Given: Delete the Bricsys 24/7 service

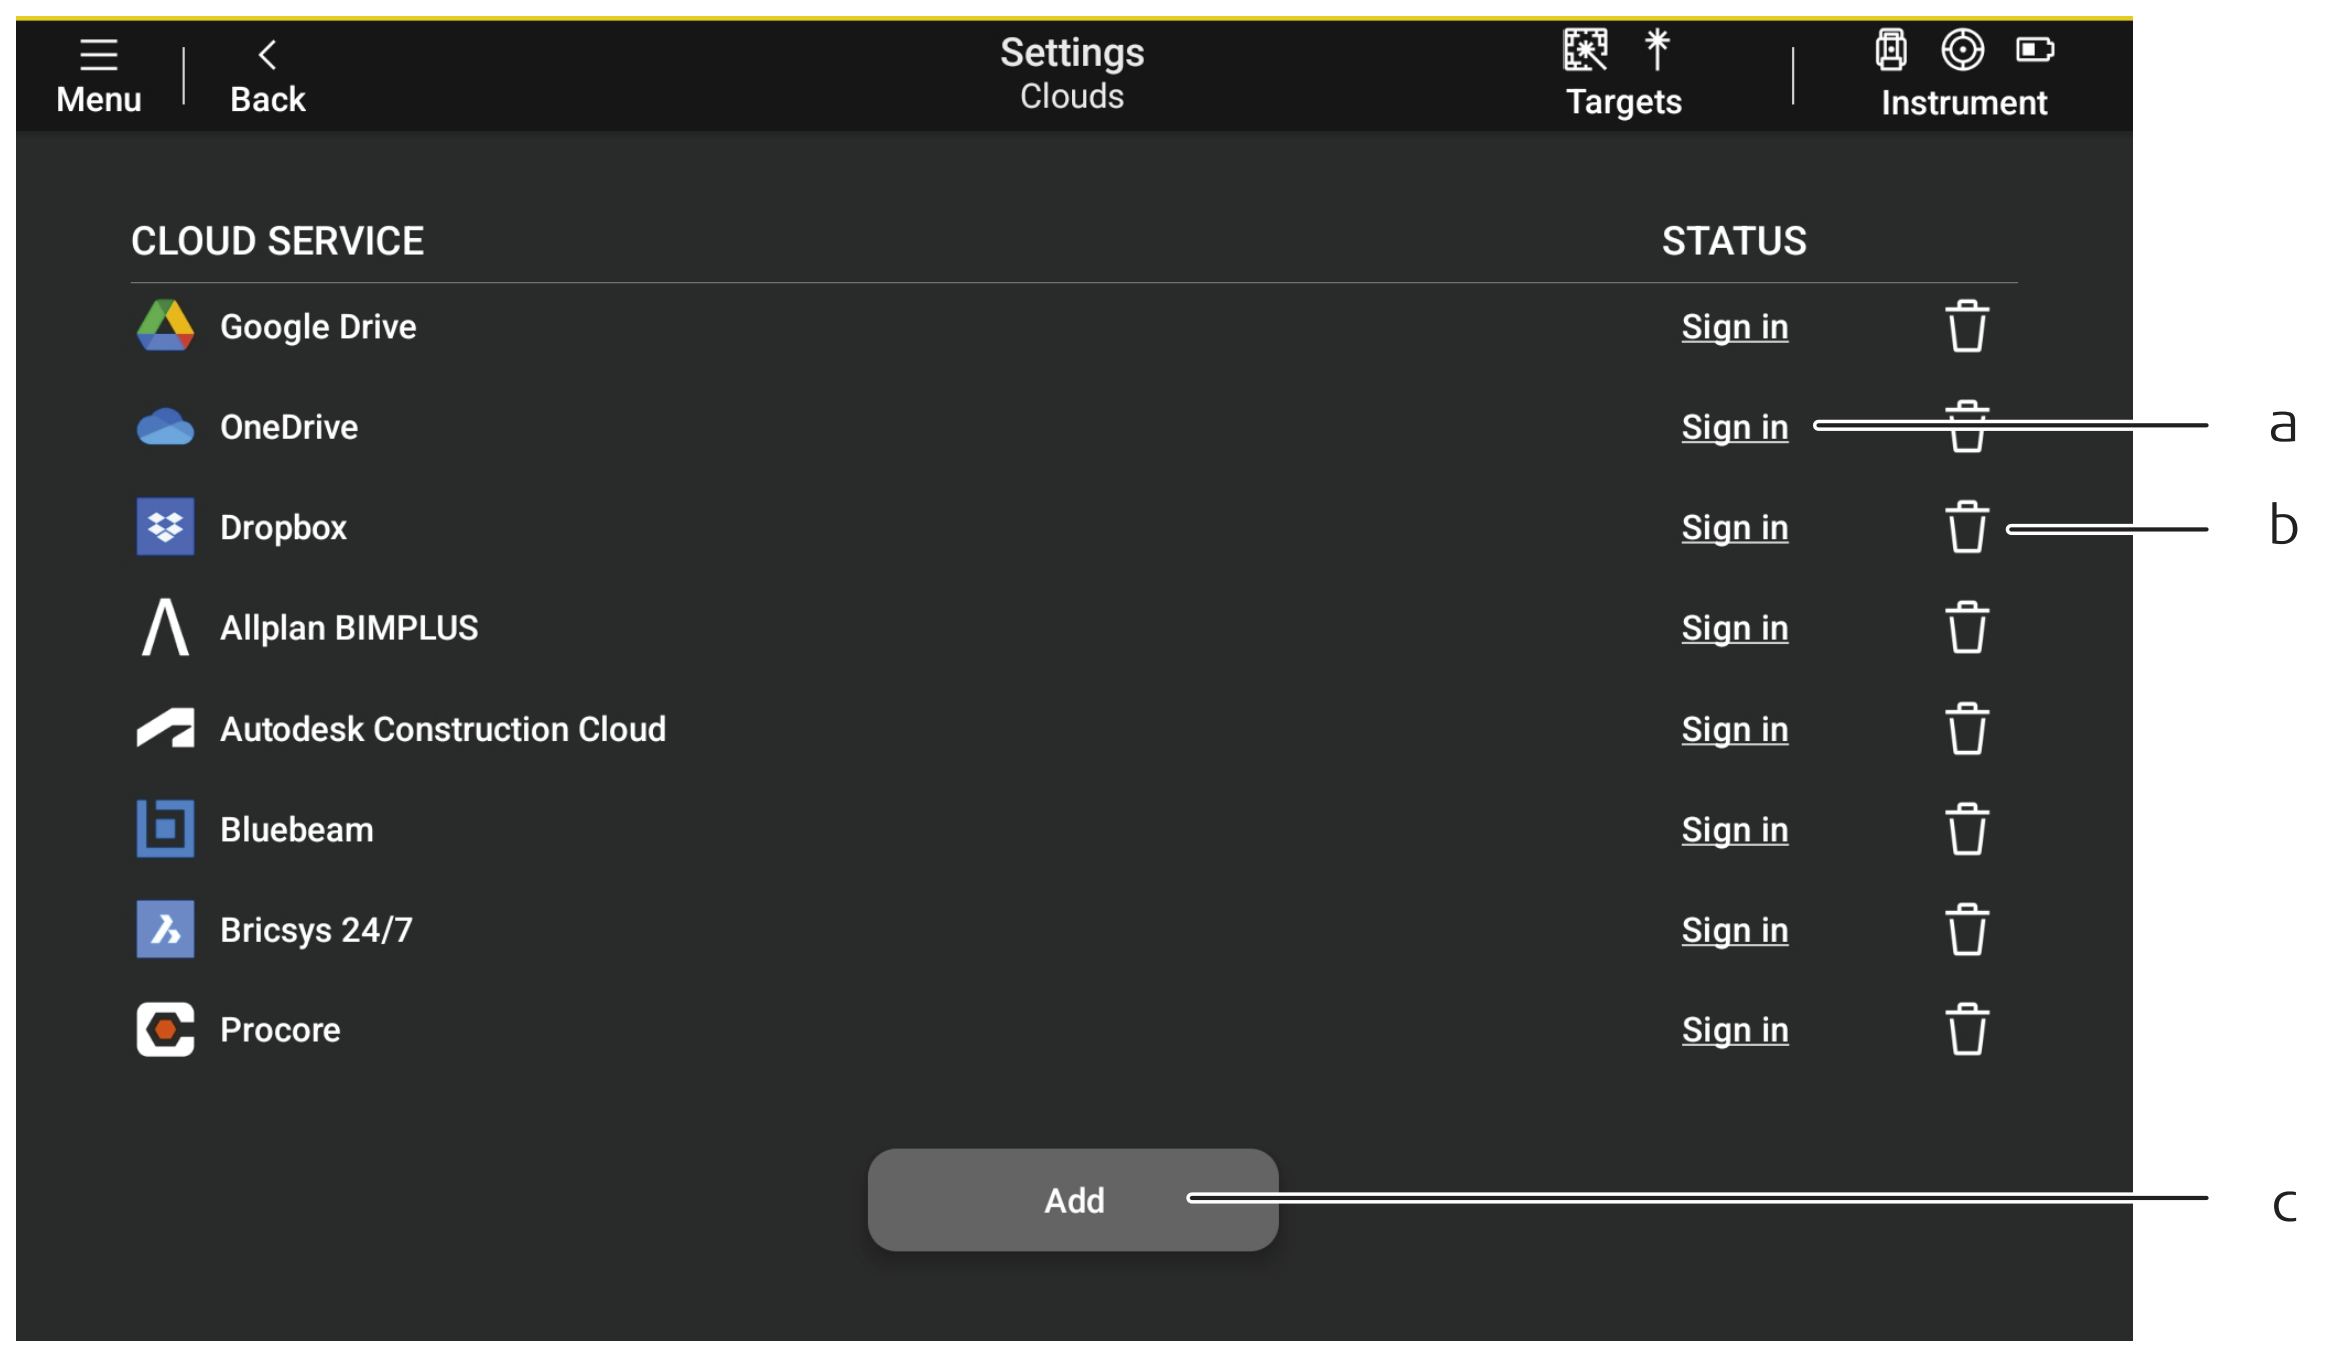Looking at the screenshot, I should pos(1966,930).
